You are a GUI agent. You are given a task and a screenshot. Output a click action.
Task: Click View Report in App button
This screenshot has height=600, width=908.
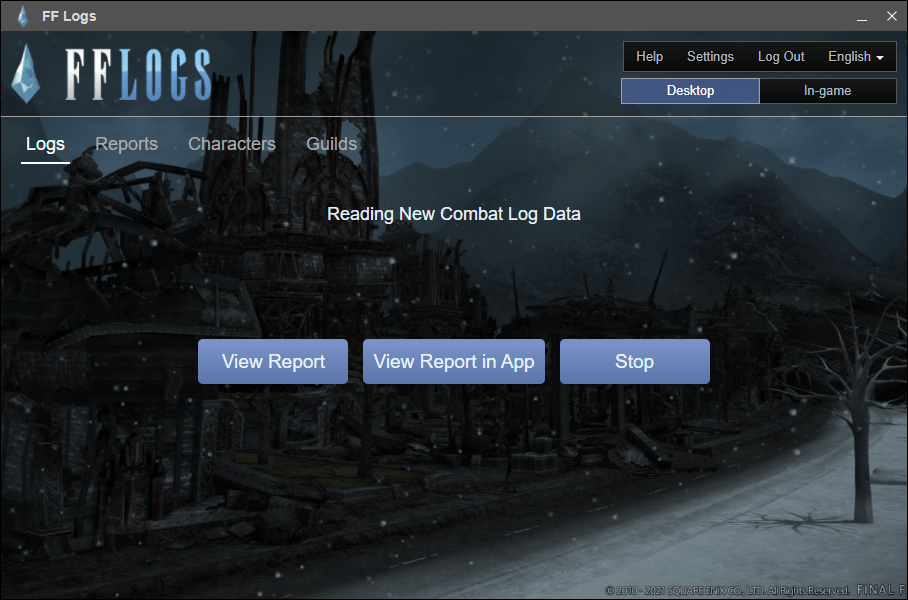tap(453, 362)
